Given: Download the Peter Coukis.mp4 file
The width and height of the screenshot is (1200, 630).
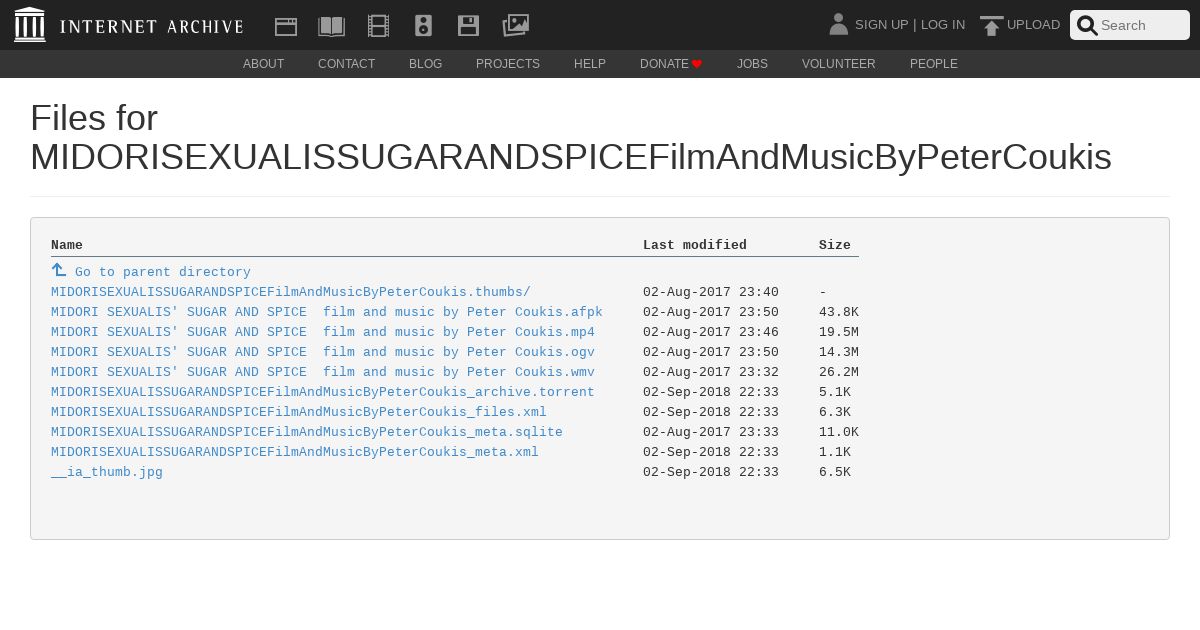Looking at the screenshot, I should point(323,332).
